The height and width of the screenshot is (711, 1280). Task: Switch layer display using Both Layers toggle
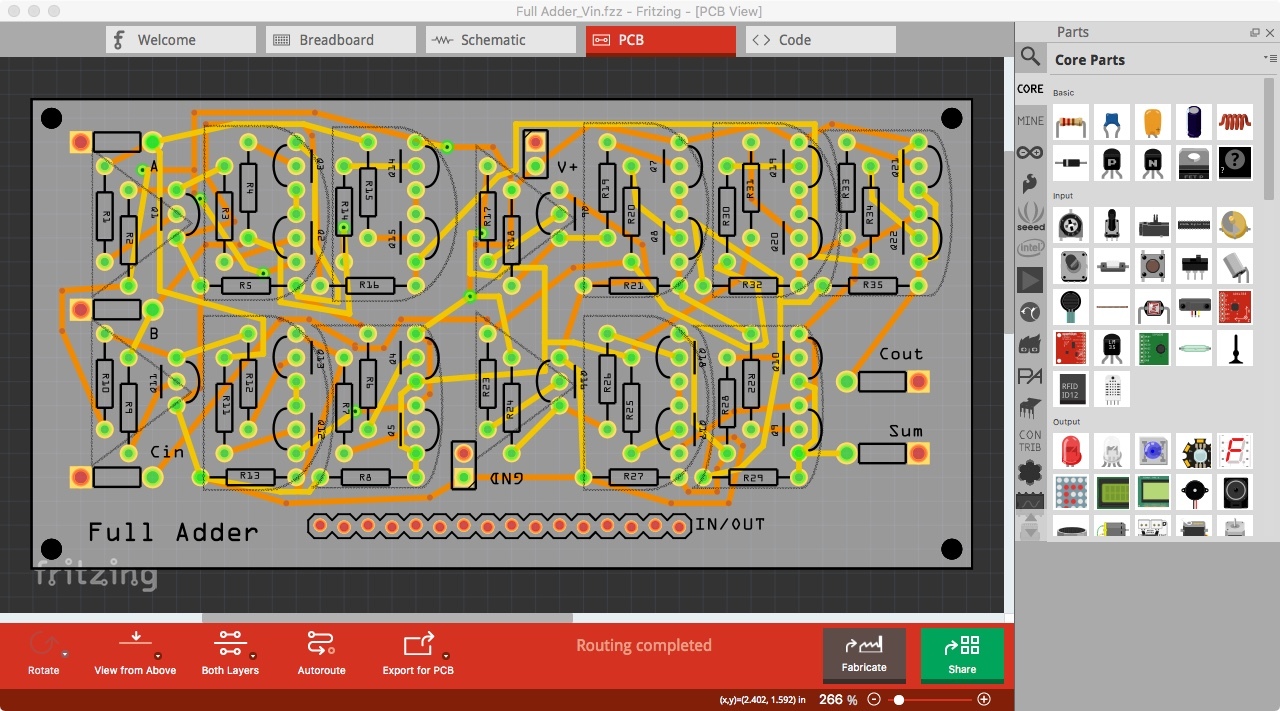(229, 652)
